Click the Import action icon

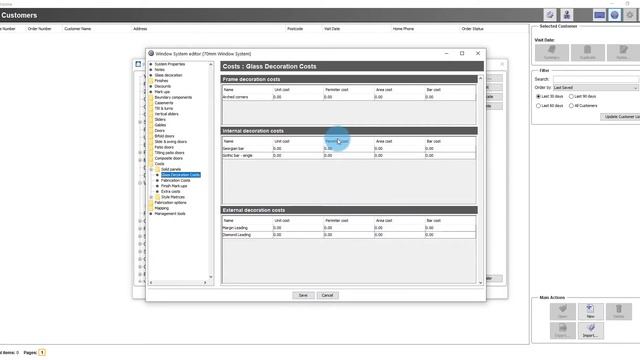(590, 331)
